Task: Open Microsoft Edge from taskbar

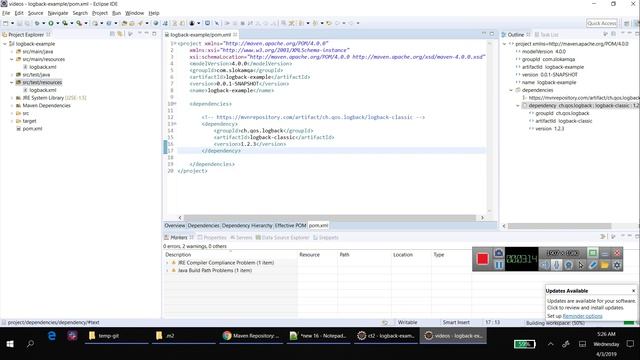Action: pos(52,336)
